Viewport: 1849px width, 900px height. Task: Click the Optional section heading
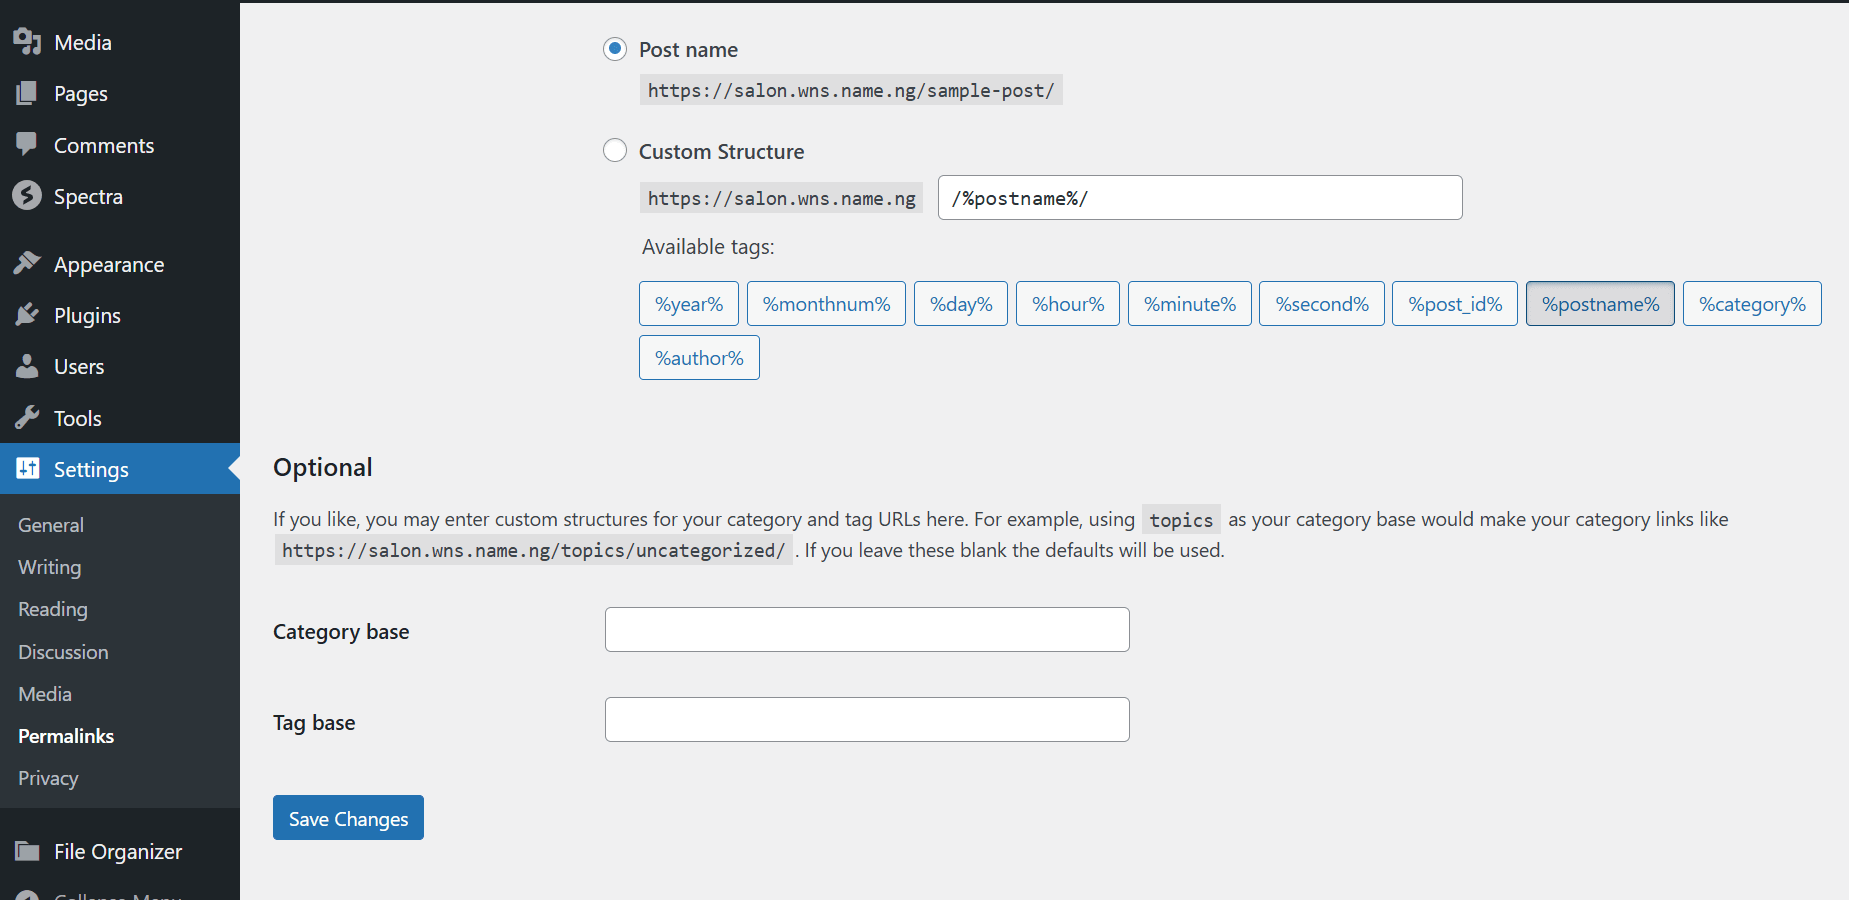pos(323,467)
